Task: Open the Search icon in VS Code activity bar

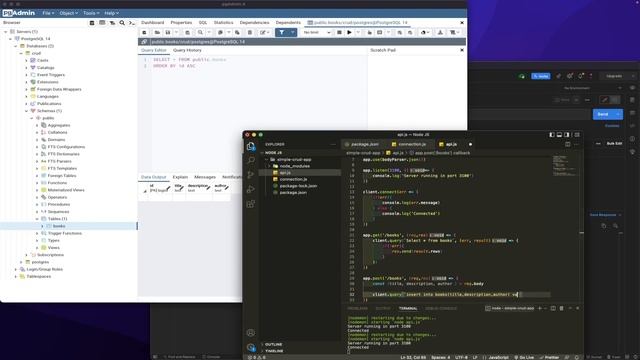Action: (251, 160)
